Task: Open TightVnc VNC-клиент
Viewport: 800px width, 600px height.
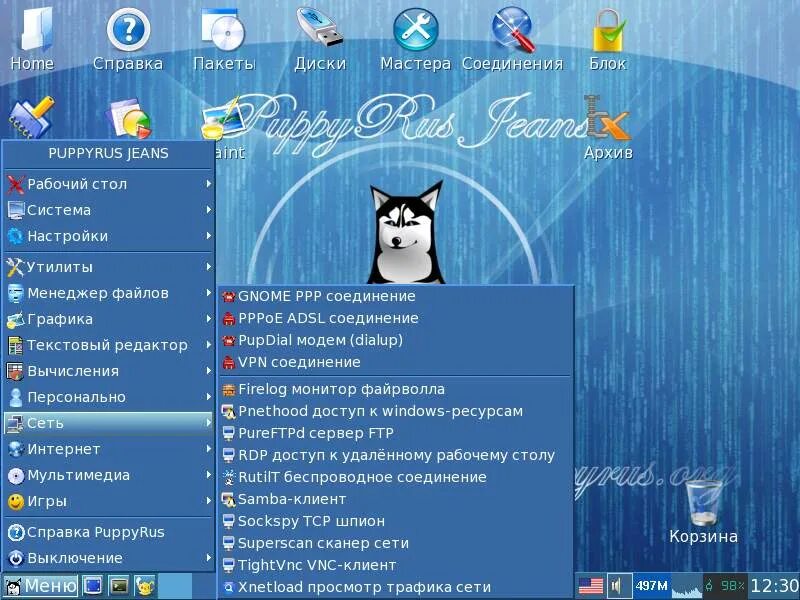Action: tap(395, 565)
